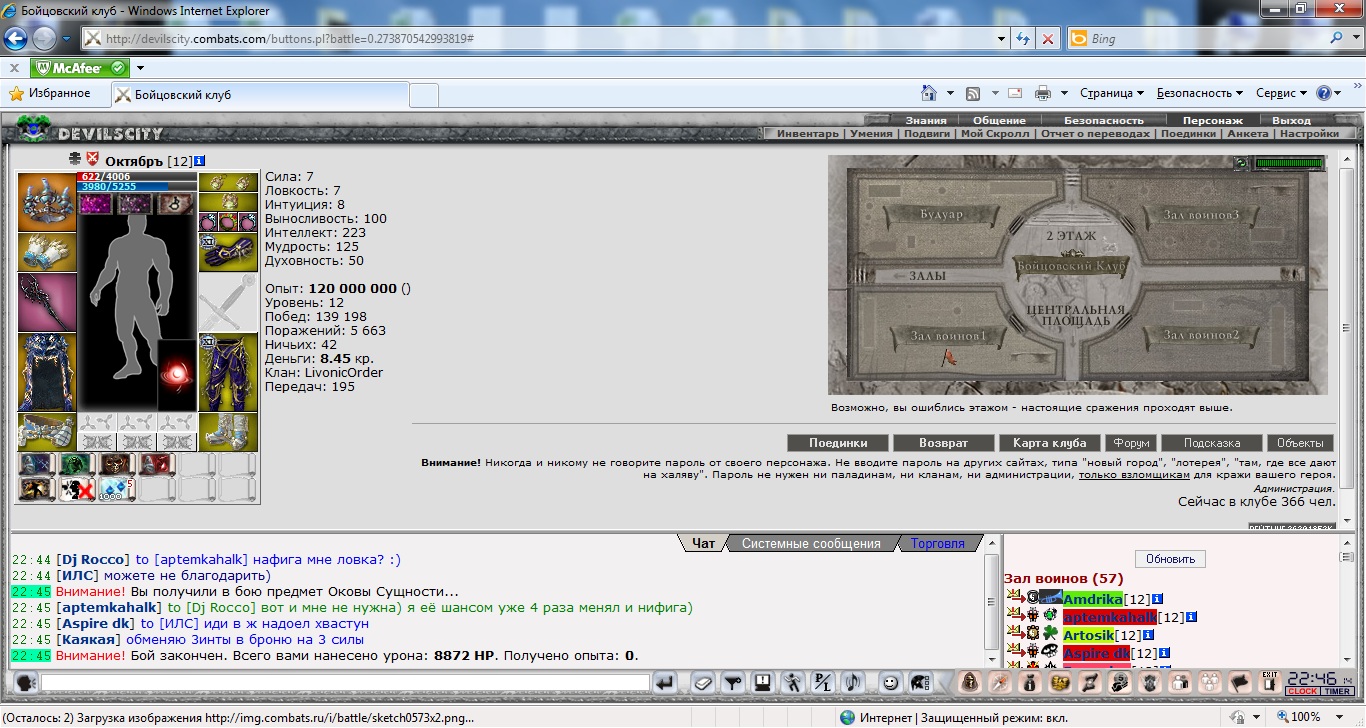
Task: Open the Персонаж game menu
Action: point(1212,120)
